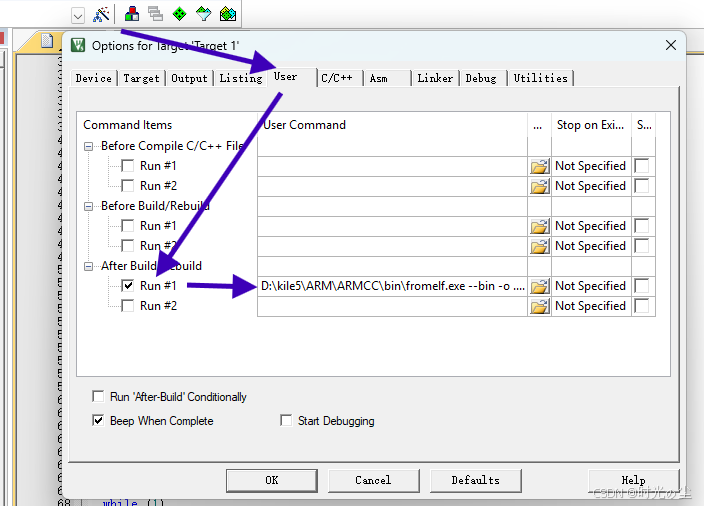Edit the fromelf.exe user command field
The image size is (704, 506).
392,286
